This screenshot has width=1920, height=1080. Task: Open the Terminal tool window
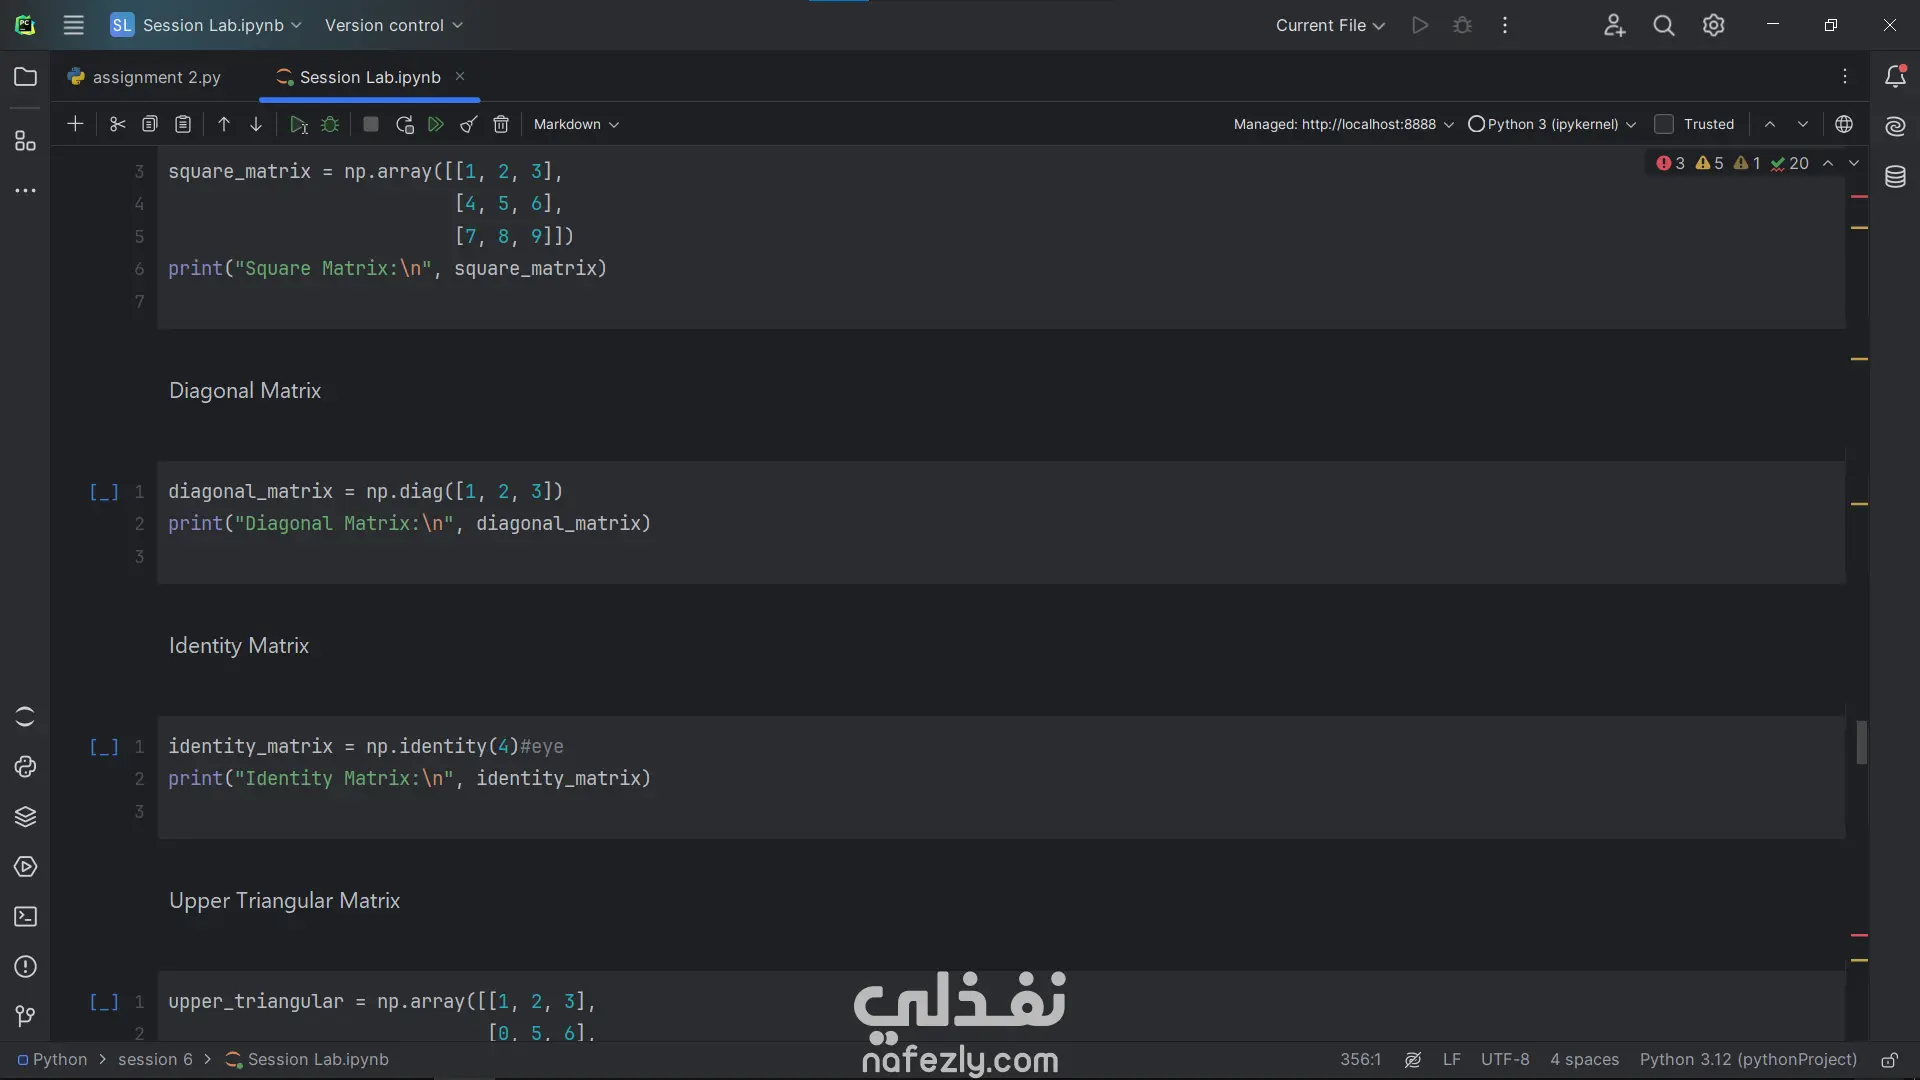tap(25, 917)
